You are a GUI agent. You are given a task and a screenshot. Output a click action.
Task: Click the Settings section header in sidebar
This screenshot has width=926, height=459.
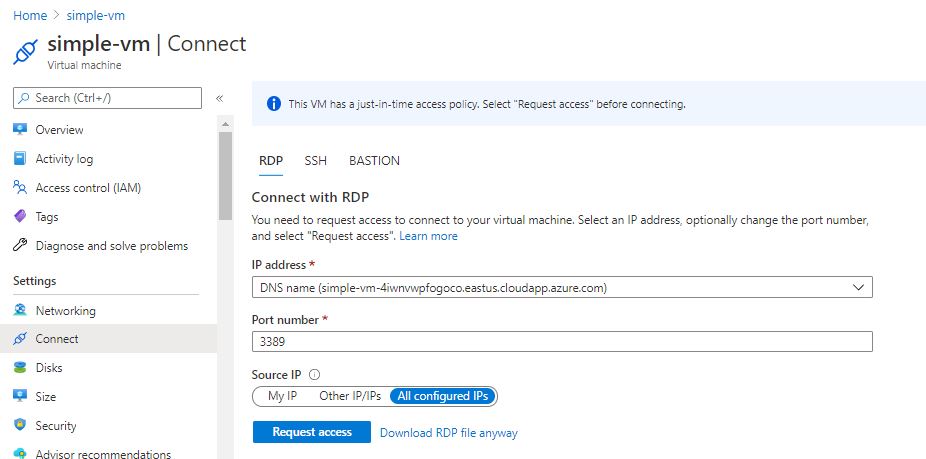point(35,281)
